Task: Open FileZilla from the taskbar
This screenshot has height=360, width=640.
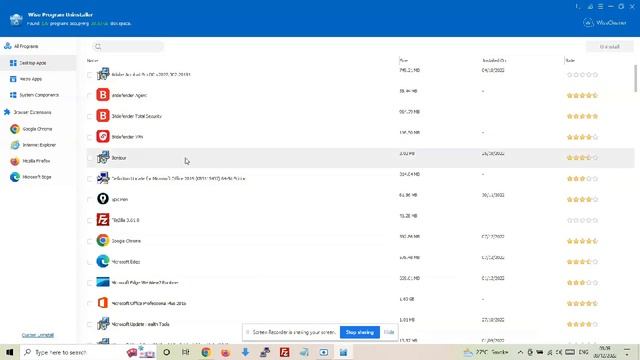Action: (284, 352)
